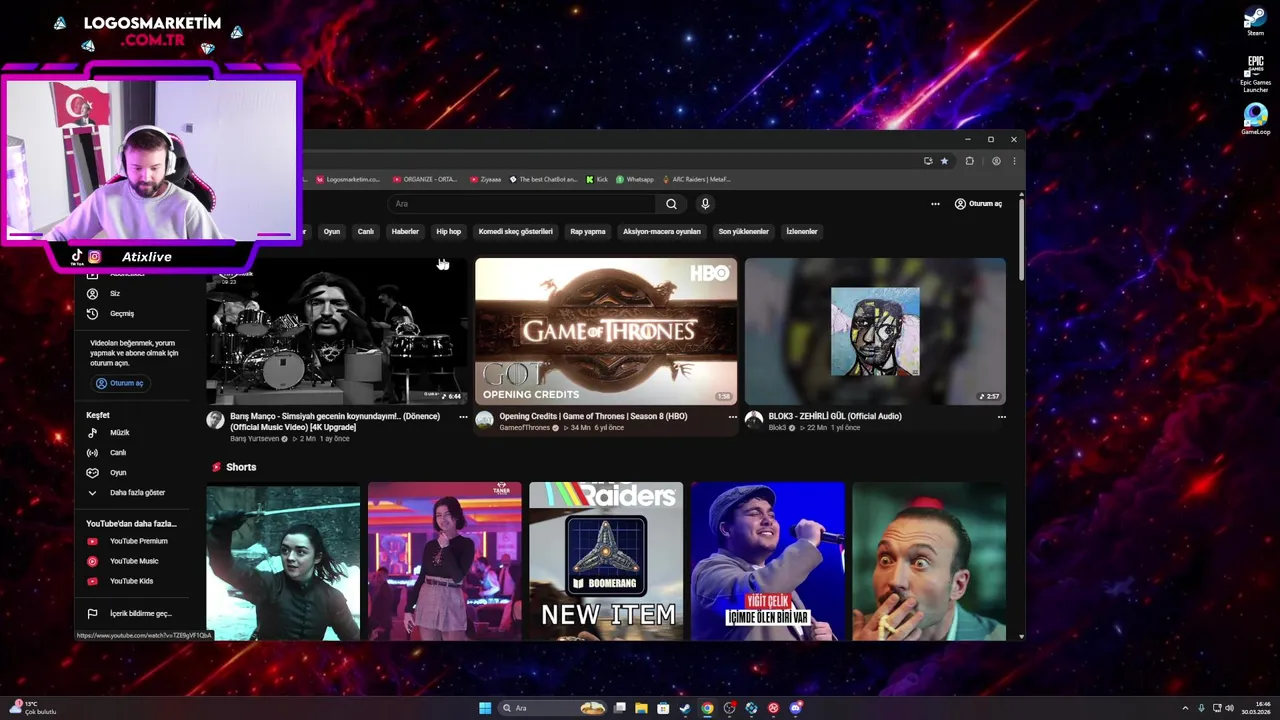Click sidebar Oturum aç sign-in button
1280x720 pixels.
[121, 383]
